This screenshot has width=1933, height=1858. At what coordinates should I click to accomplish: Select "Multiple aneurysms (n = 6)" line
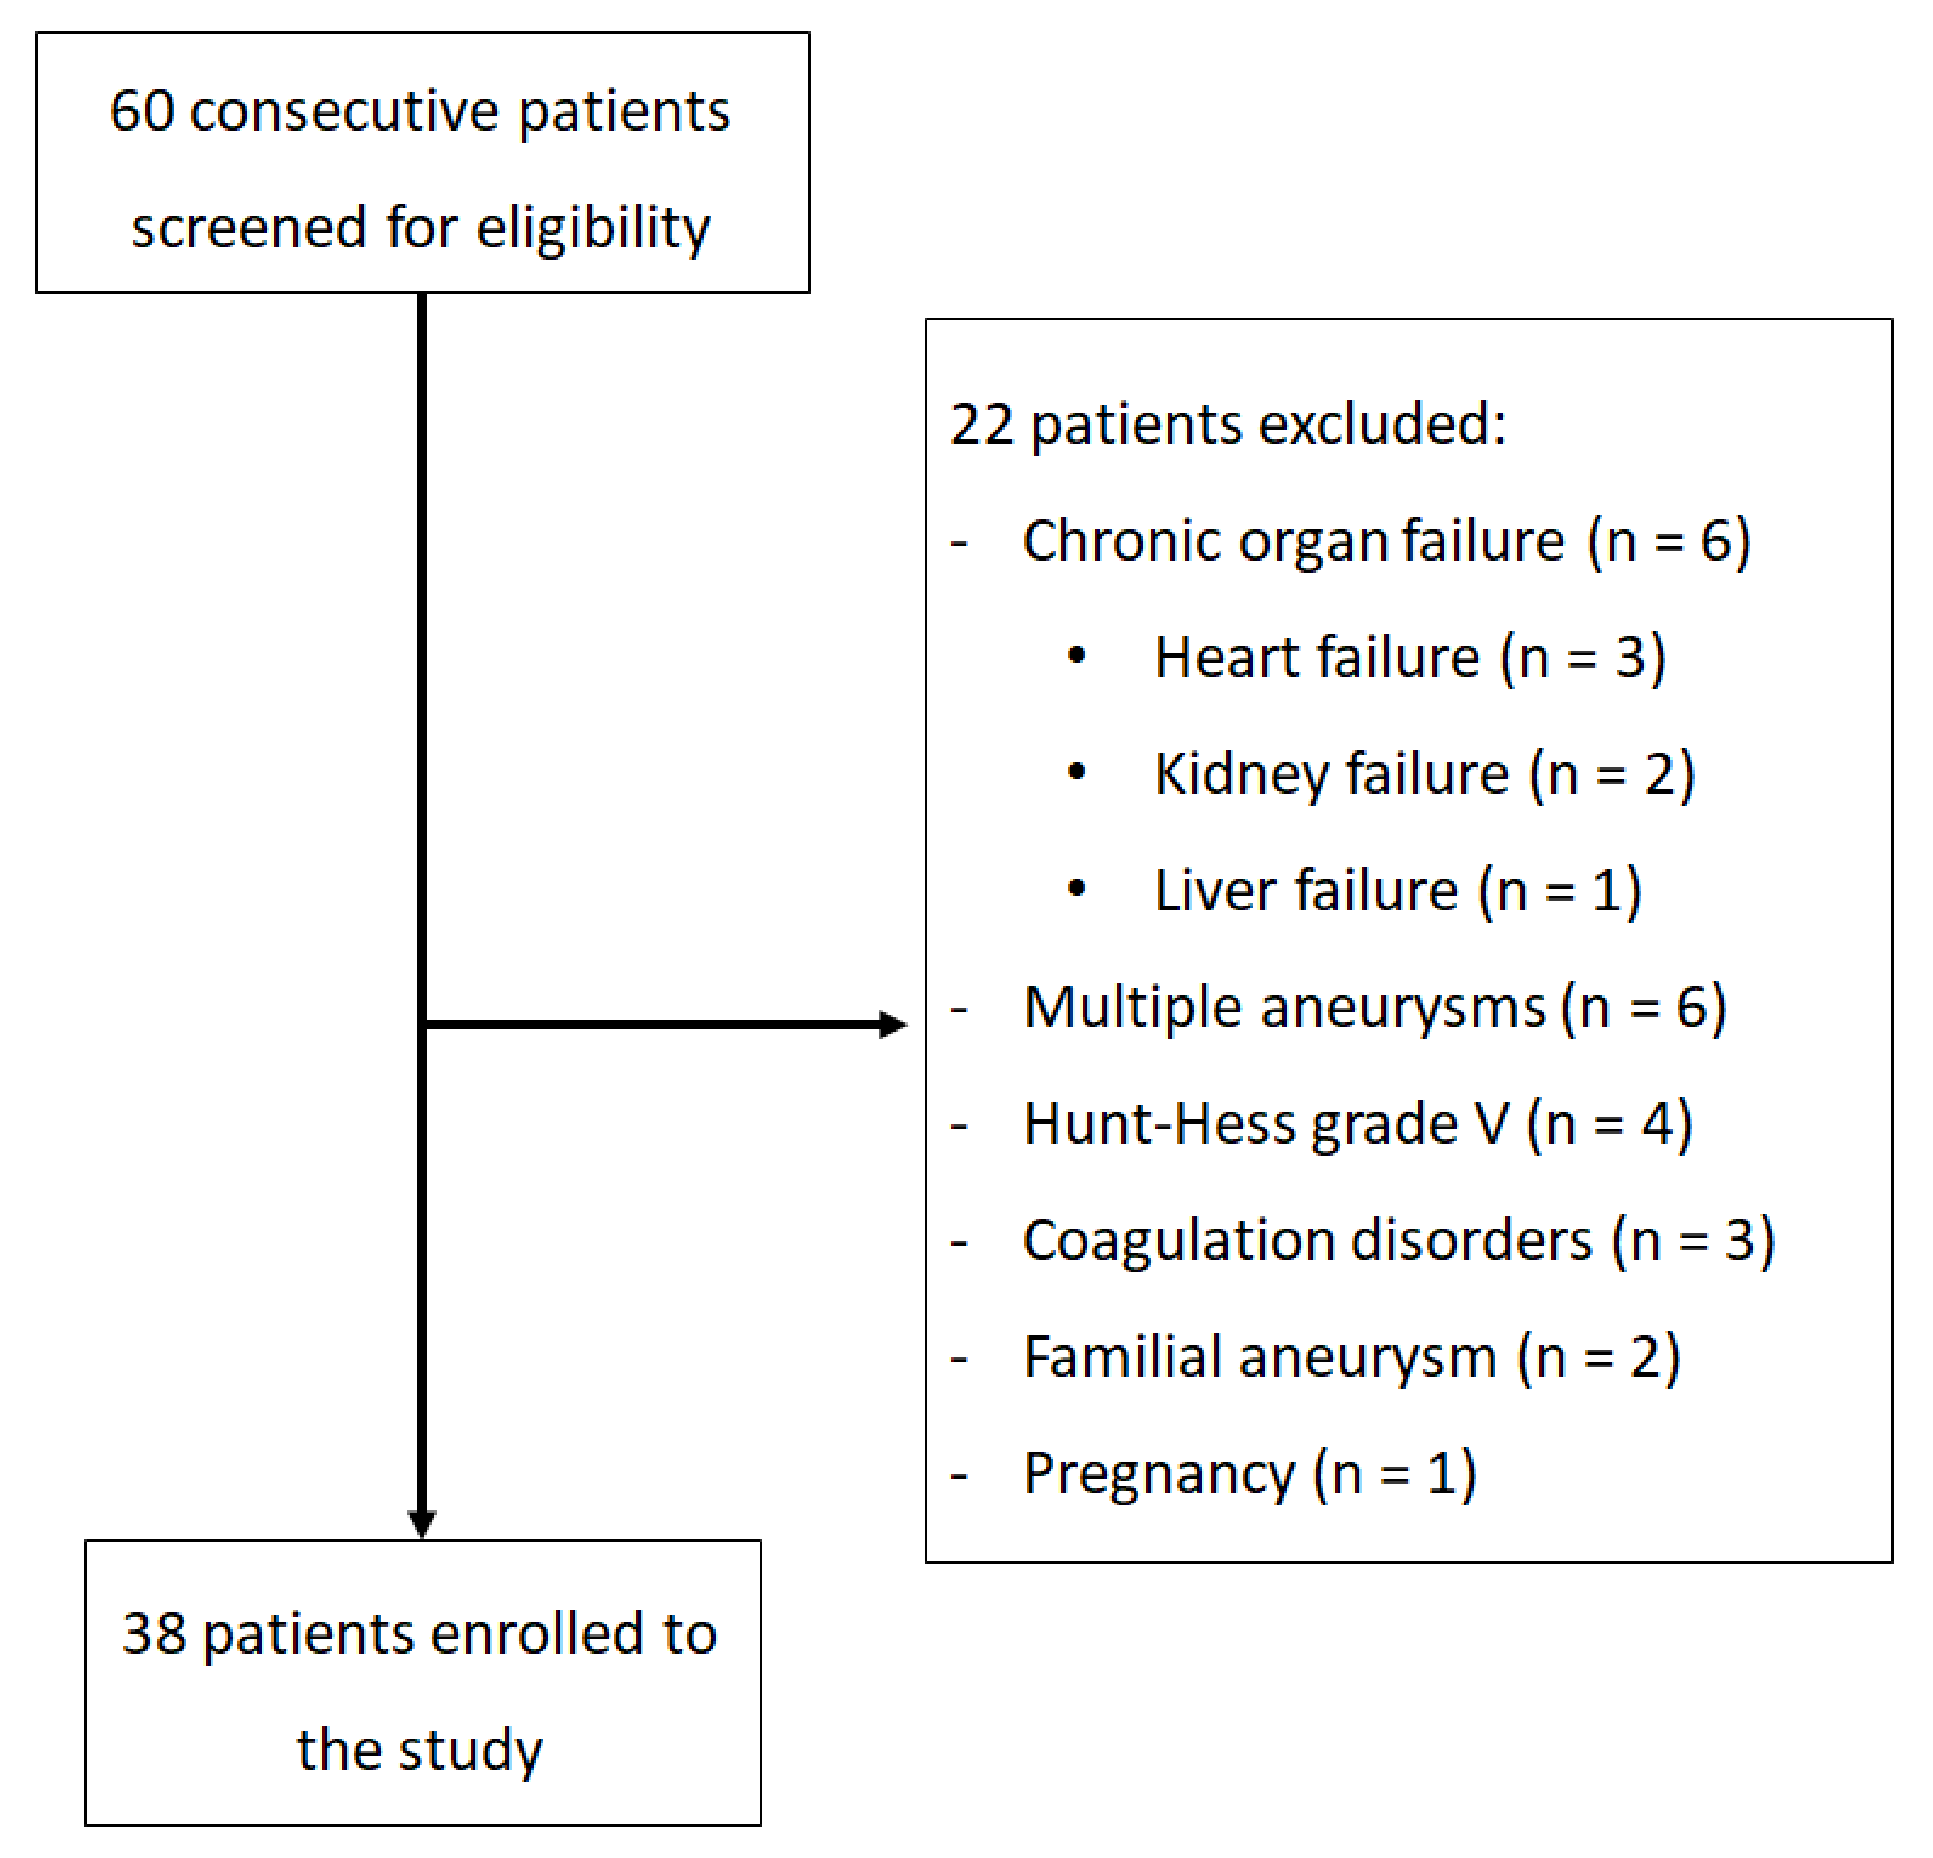1375,1007
